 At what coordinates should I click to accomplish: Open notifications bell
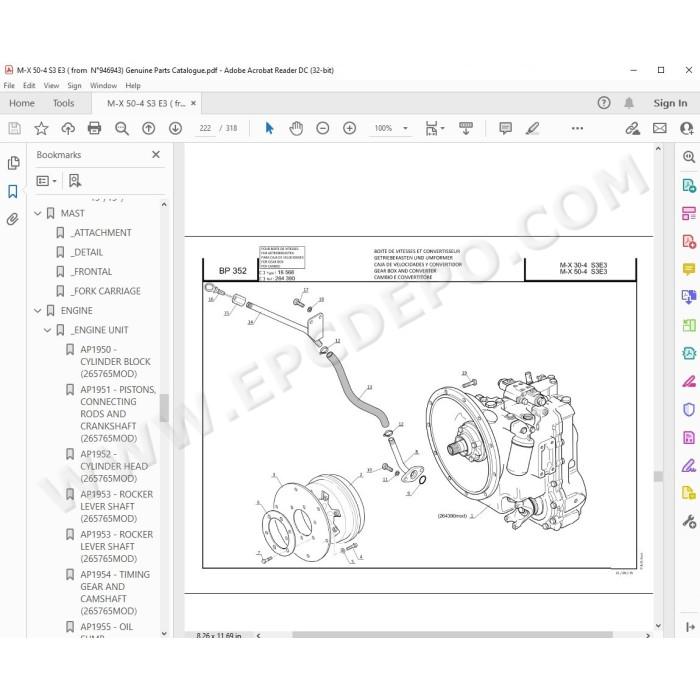tap(629, 103)
